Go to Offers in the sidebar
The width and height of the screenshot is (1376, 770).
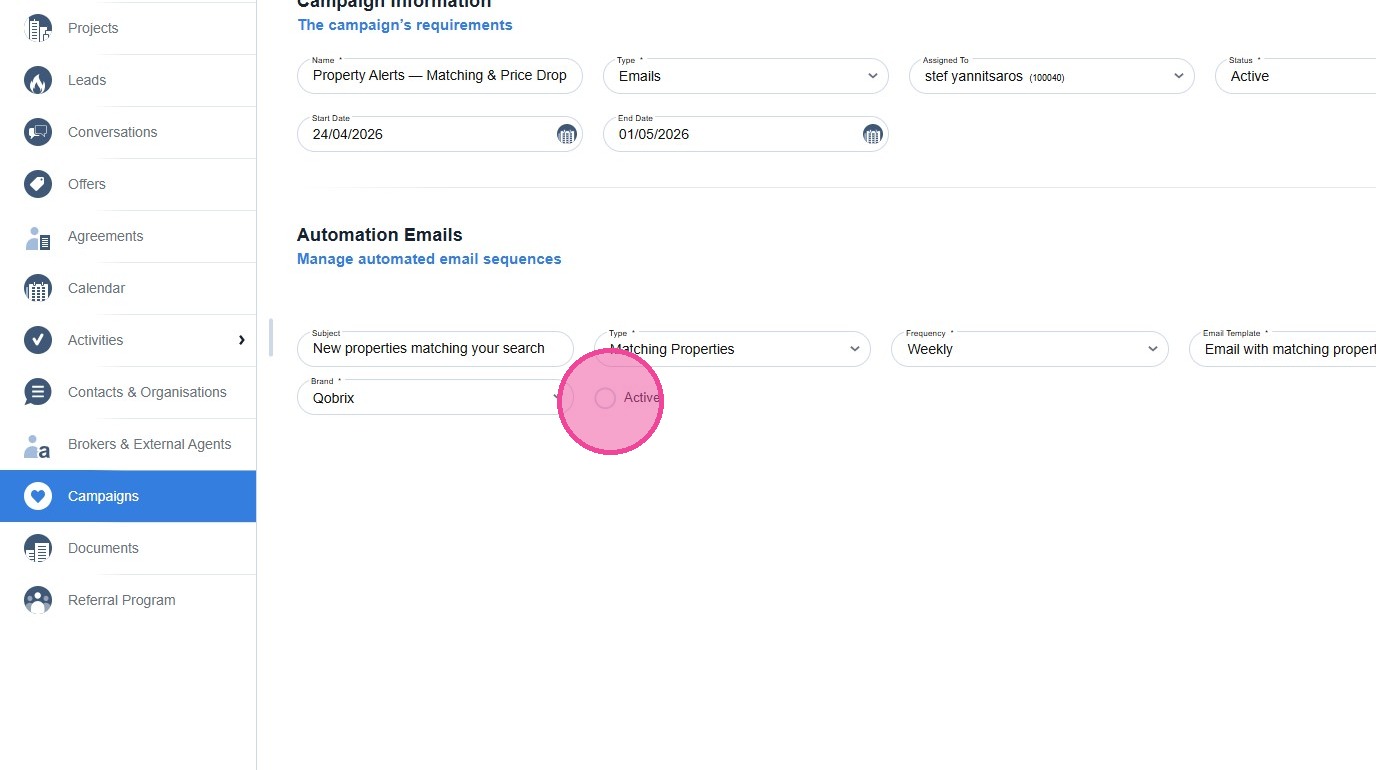[x=128, y=184]
